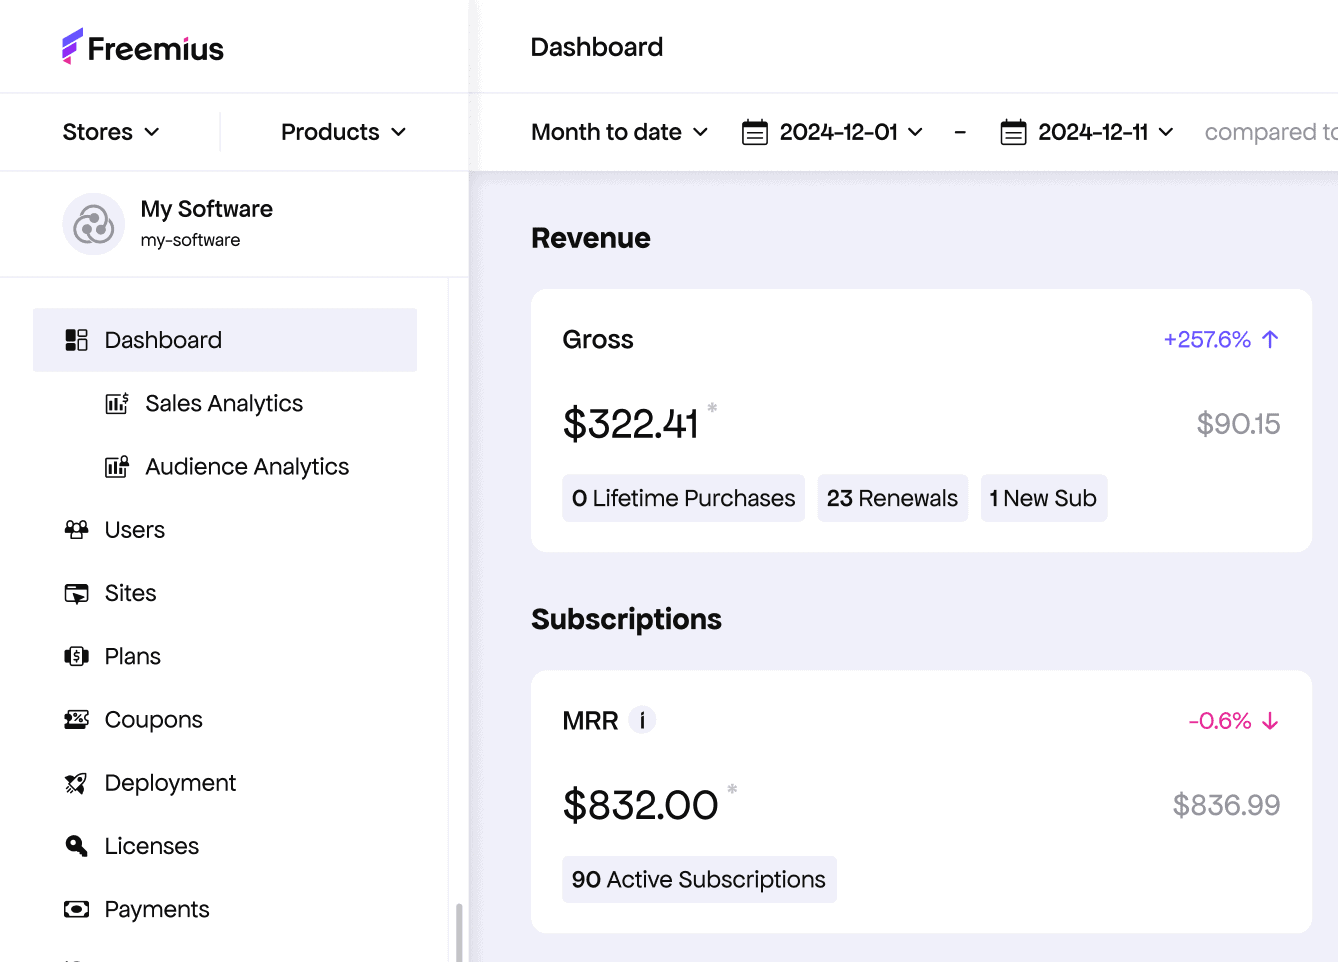Click the sidebar vertical scrollbar
This screenshot has width=1338, height=962.
pyautogui.click(x=459, y=932)
